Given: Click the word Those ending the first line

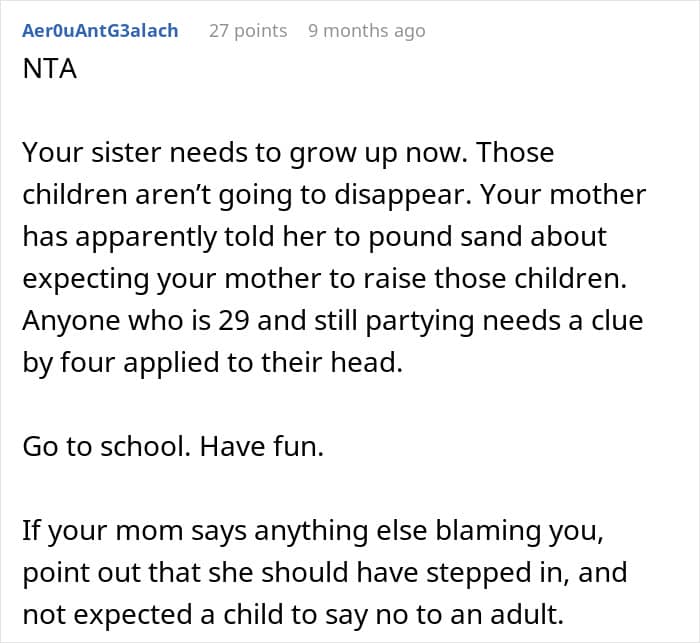Looking at the screenshot, I should (x=515, y=153).
